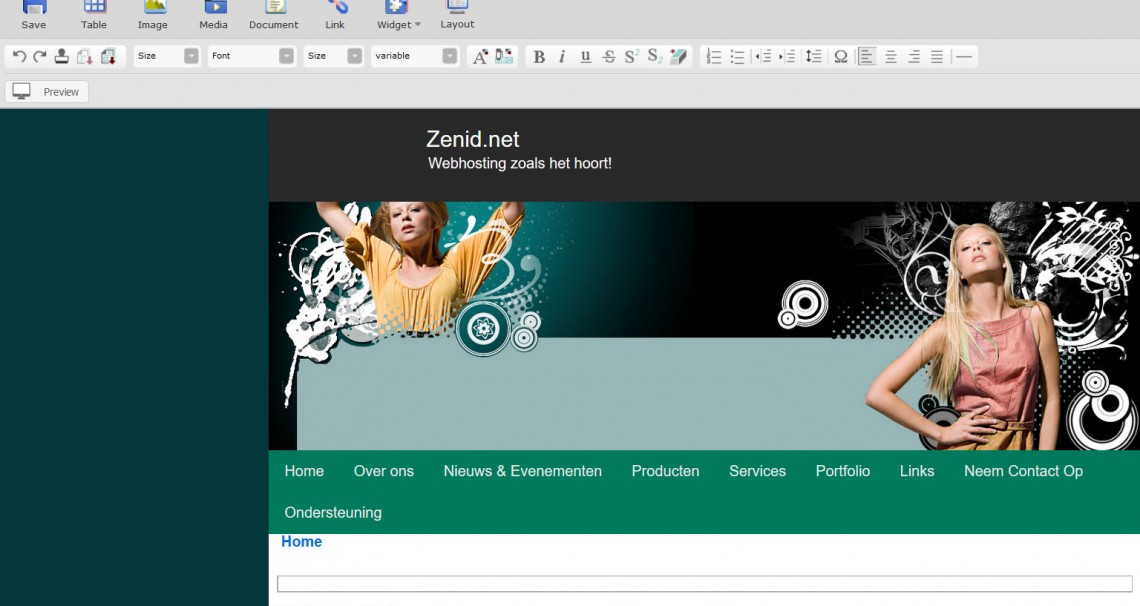Toggle superscript formatting
The height and width of the screenshot is (606, 1140).
[631, 57]
